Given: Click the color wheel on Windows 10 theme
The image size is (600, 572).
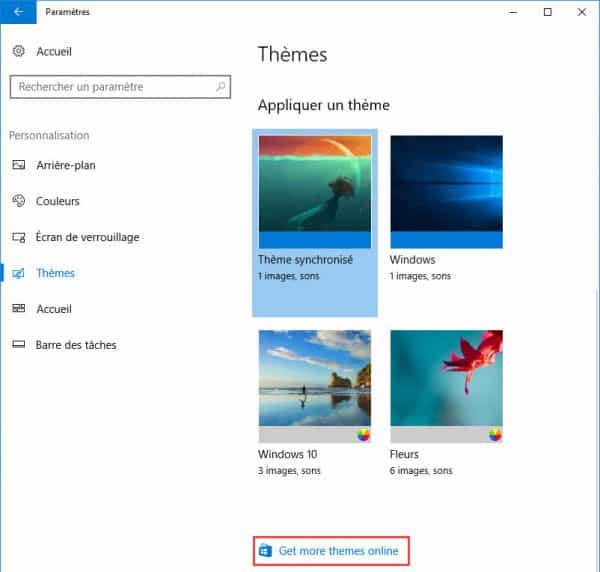Looking at the screenshot, I should (x=363, y=435).
